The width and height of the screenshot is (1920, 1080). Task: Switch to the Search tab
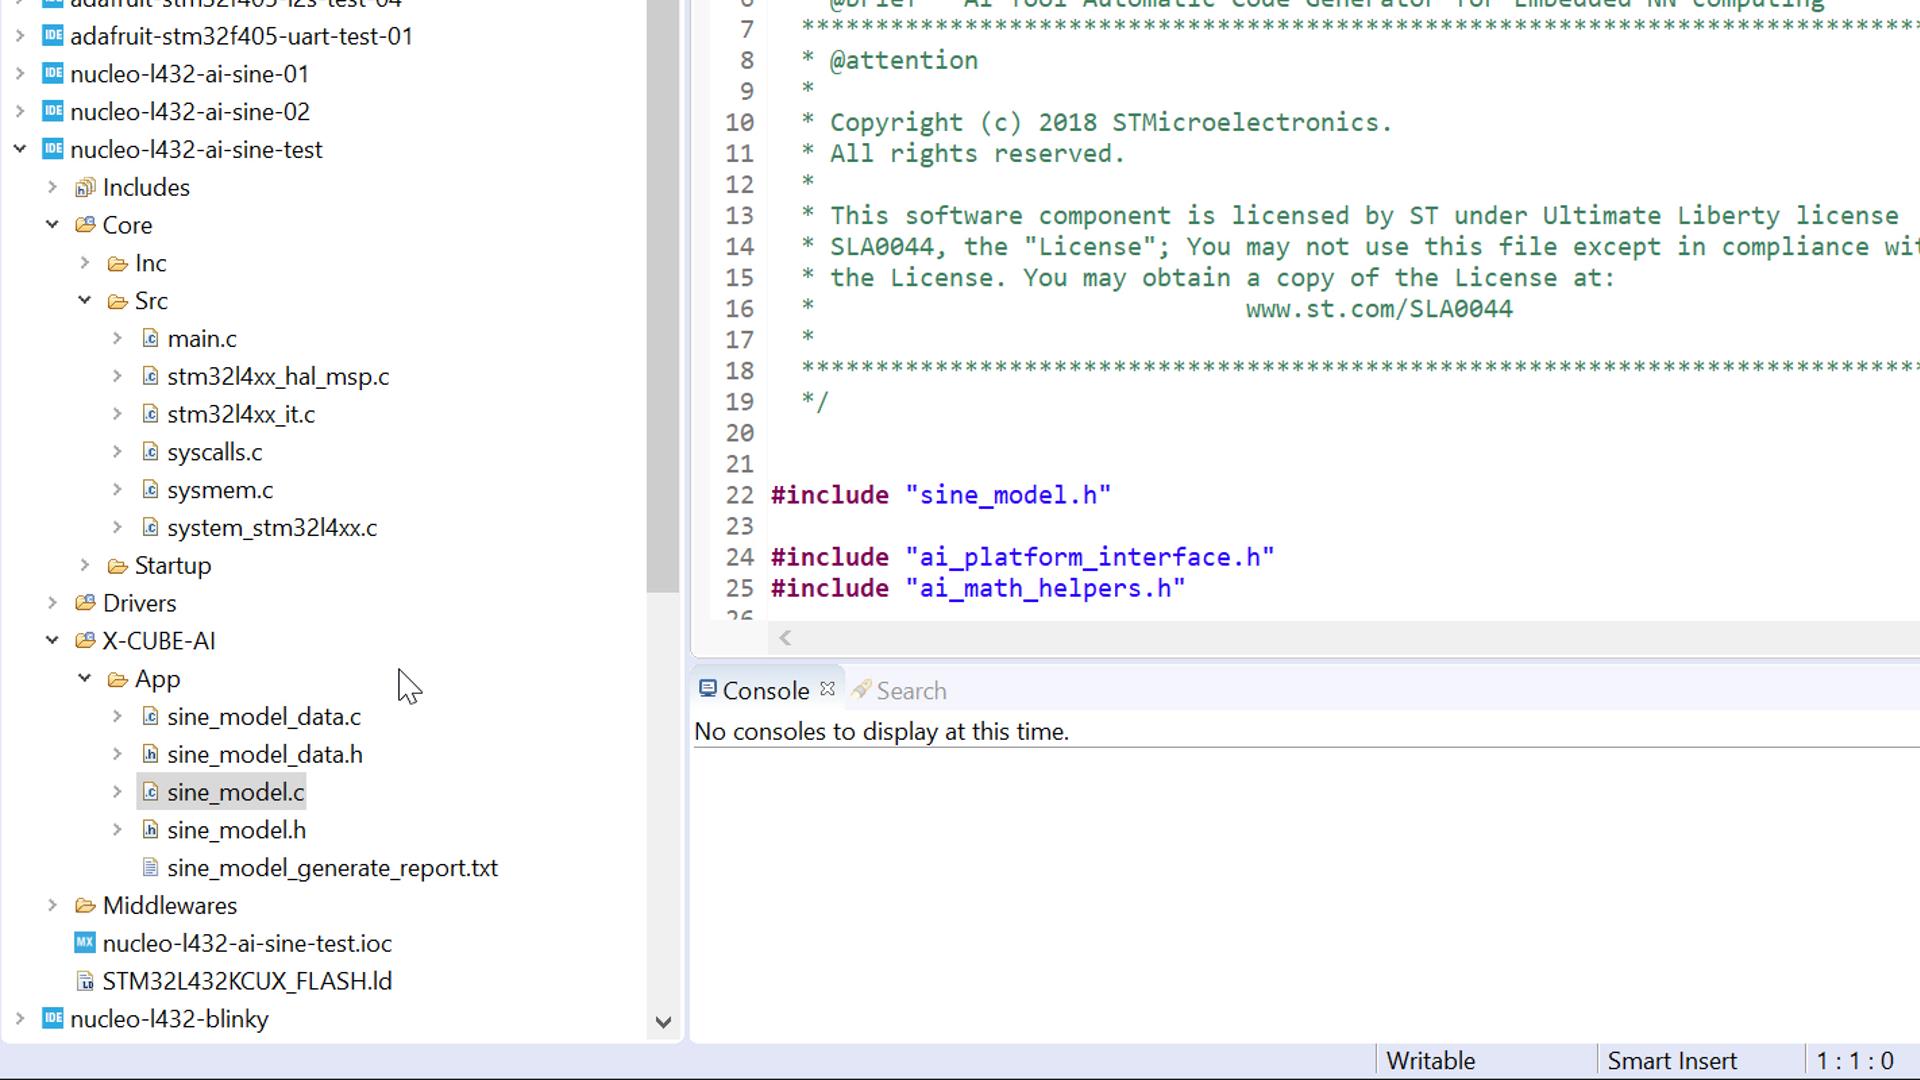910,691
